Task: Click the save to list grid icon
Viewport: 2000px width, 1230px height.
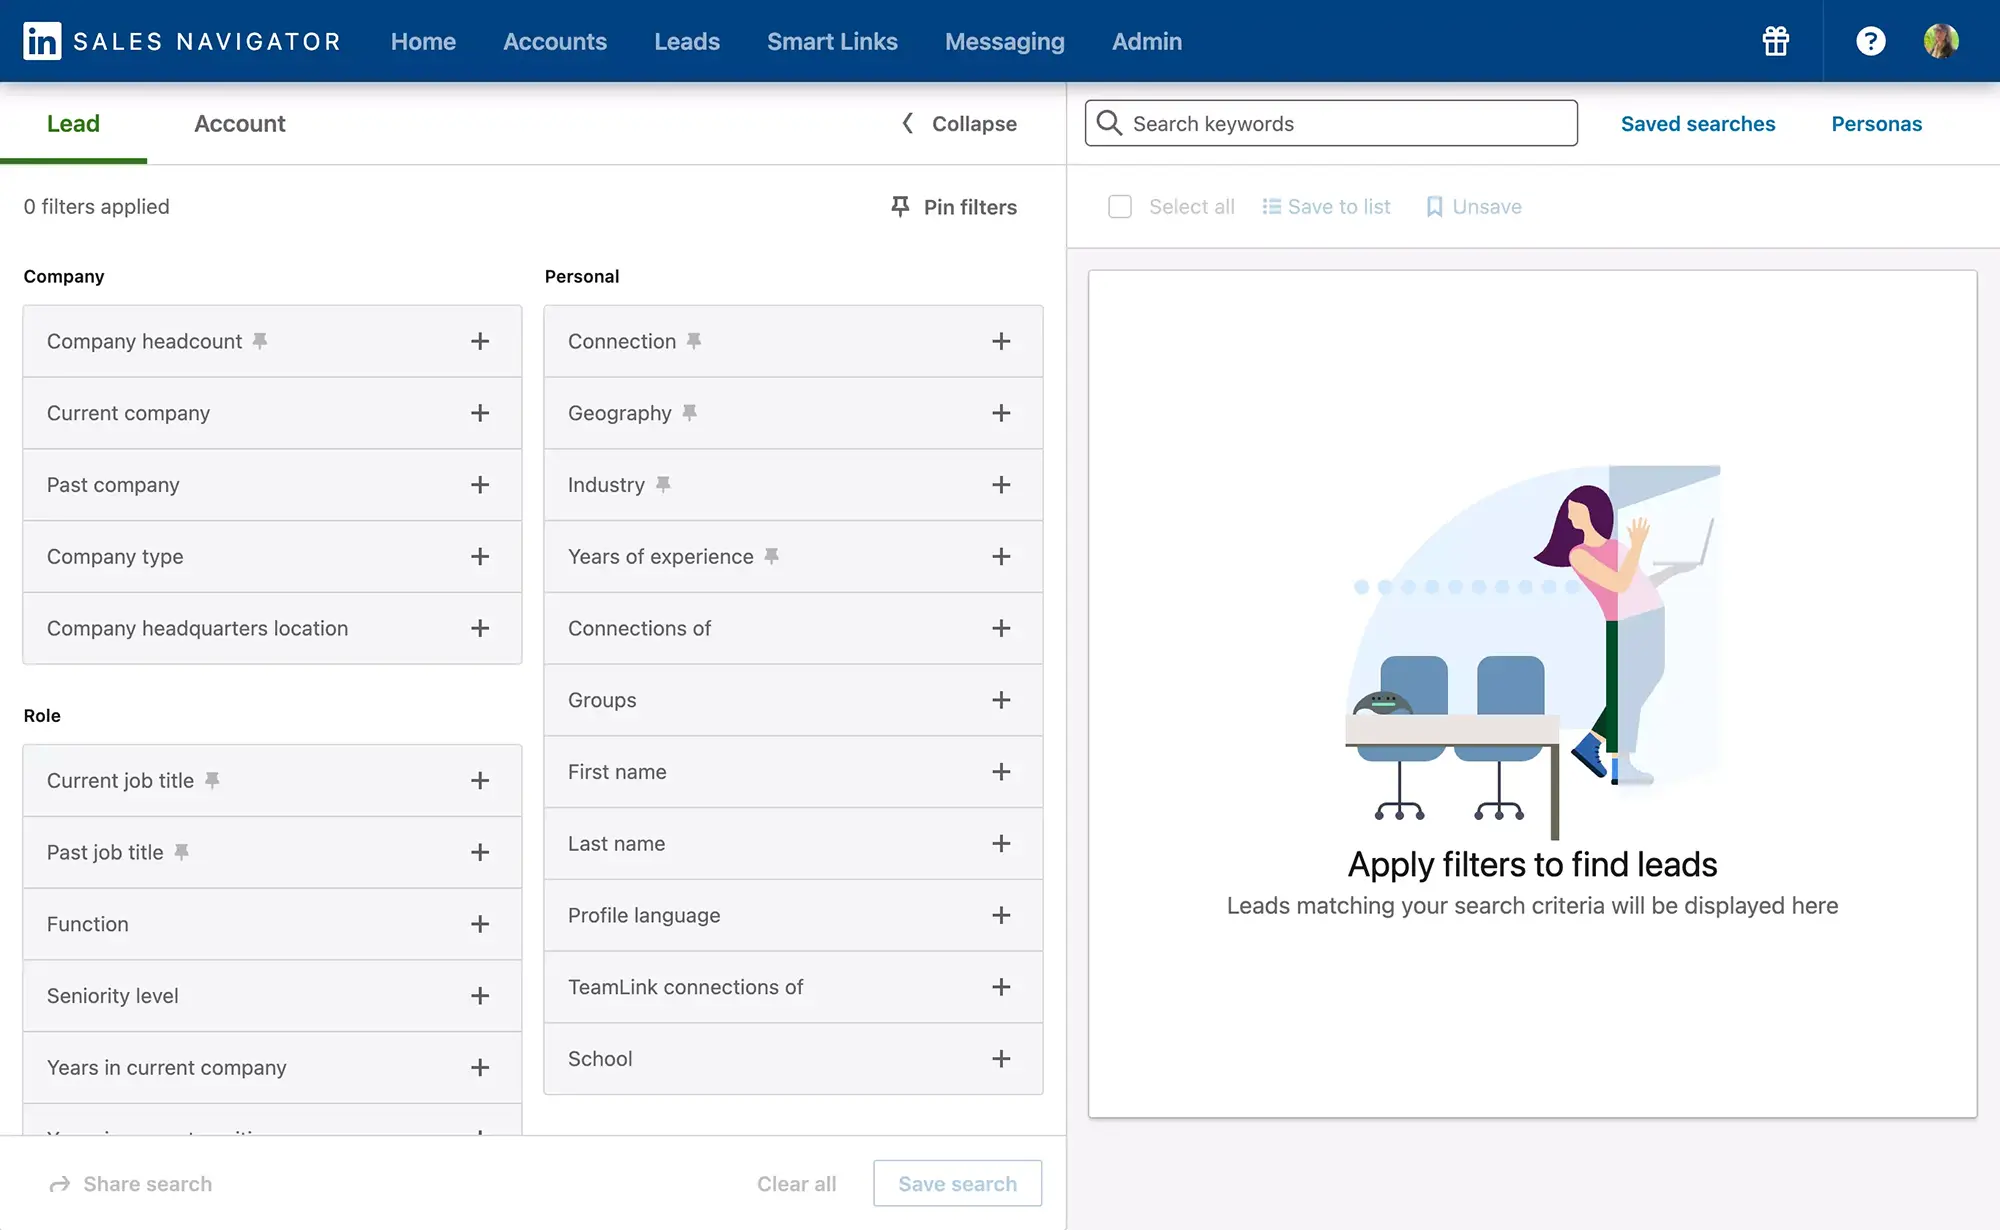Action: click(x=1270, y=206)
